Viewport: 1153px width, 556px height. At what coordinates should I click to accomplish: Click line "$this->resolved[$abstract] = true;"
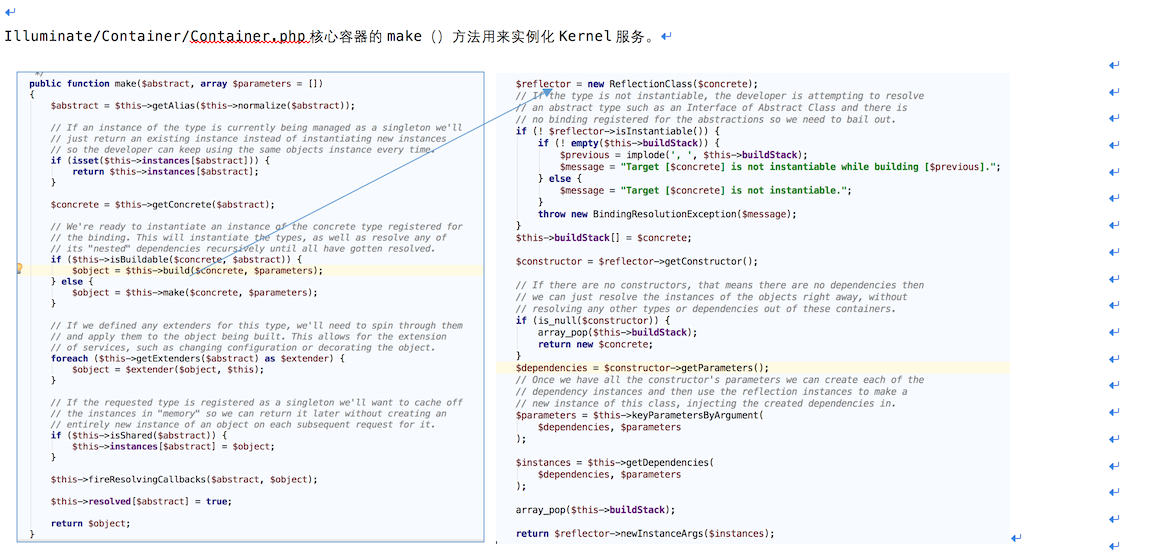140,501
